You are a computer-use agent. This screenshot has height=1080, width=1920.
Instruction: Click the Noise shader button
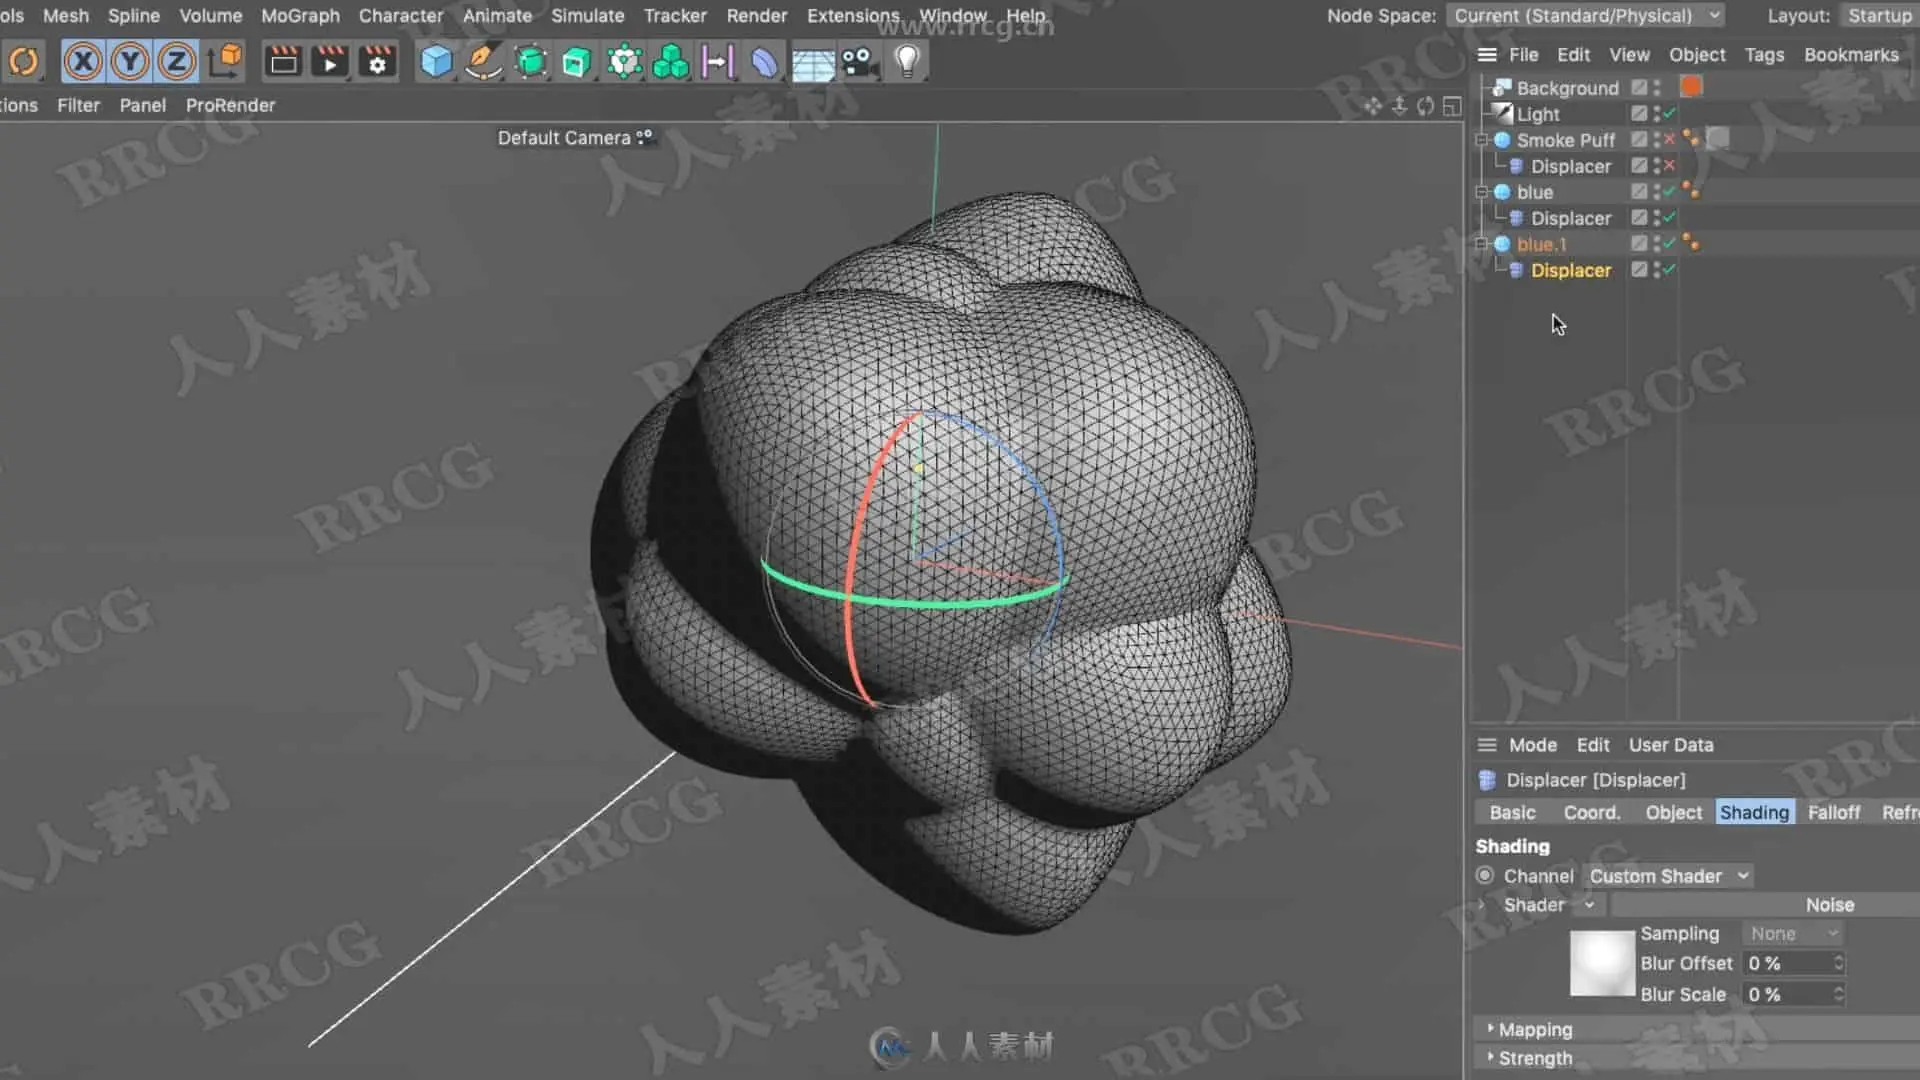(x=1766, y=905)
